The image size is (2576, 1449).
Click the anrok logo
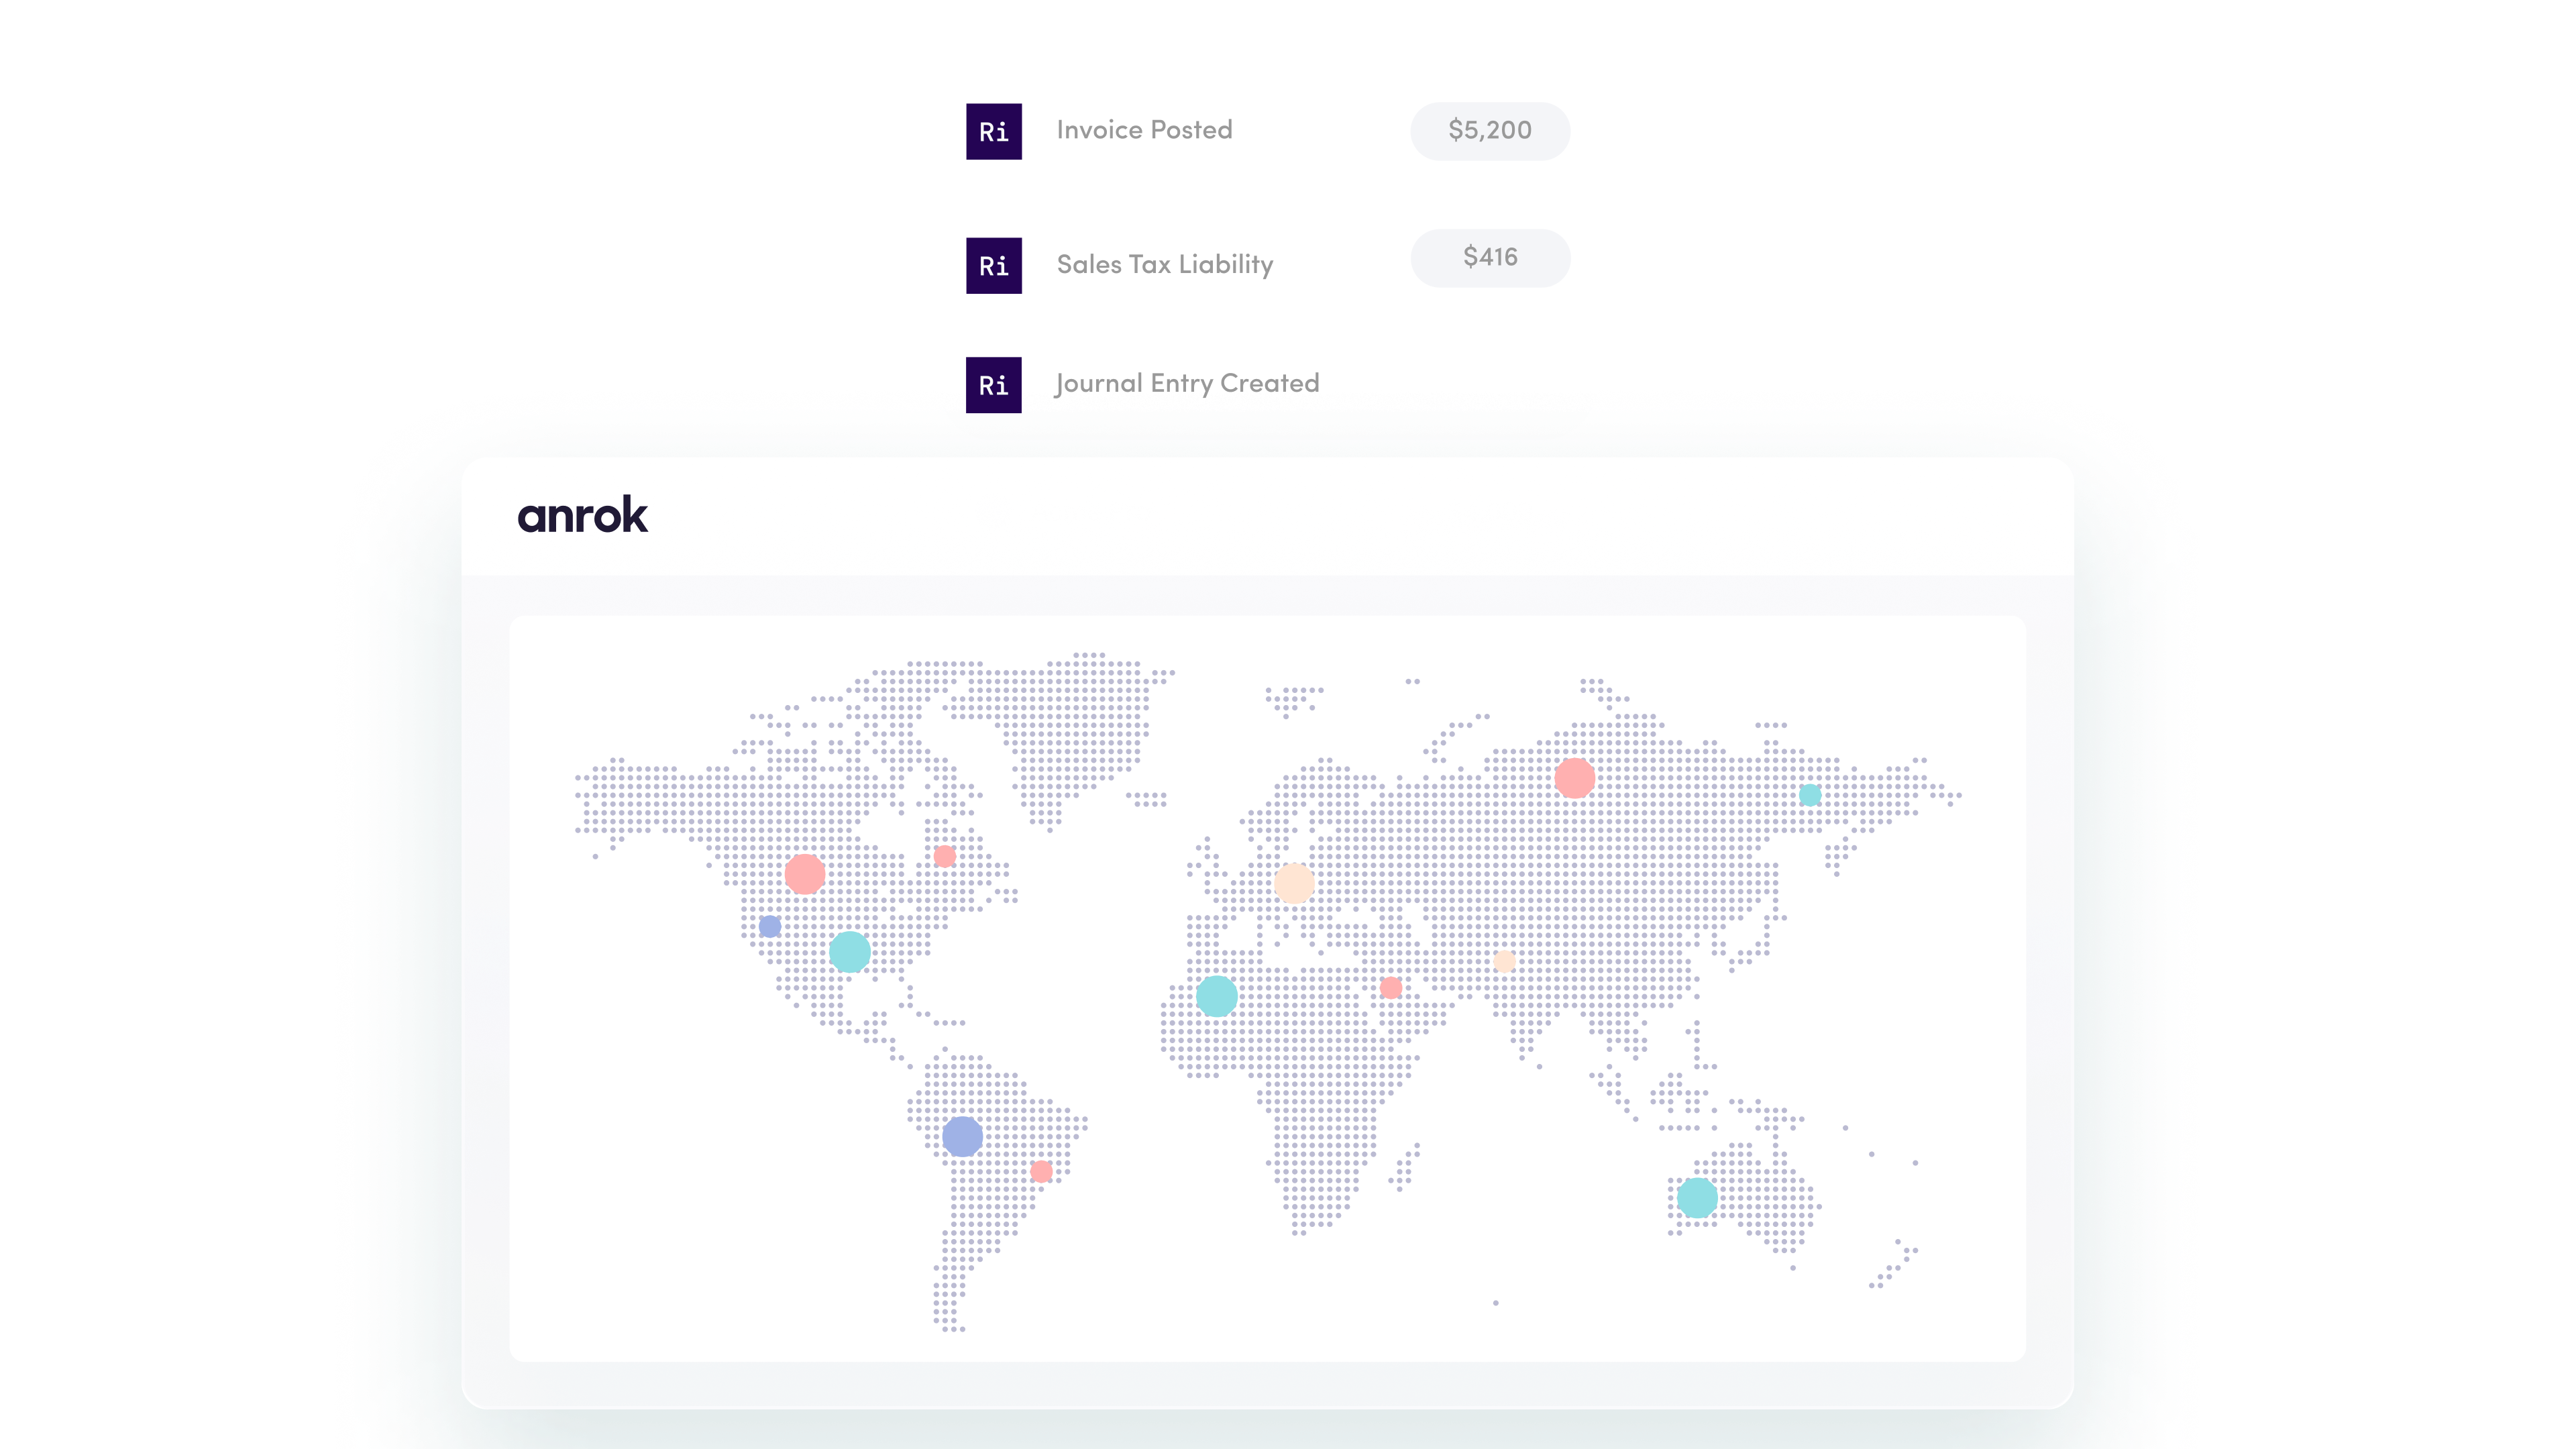click(582, 516)
